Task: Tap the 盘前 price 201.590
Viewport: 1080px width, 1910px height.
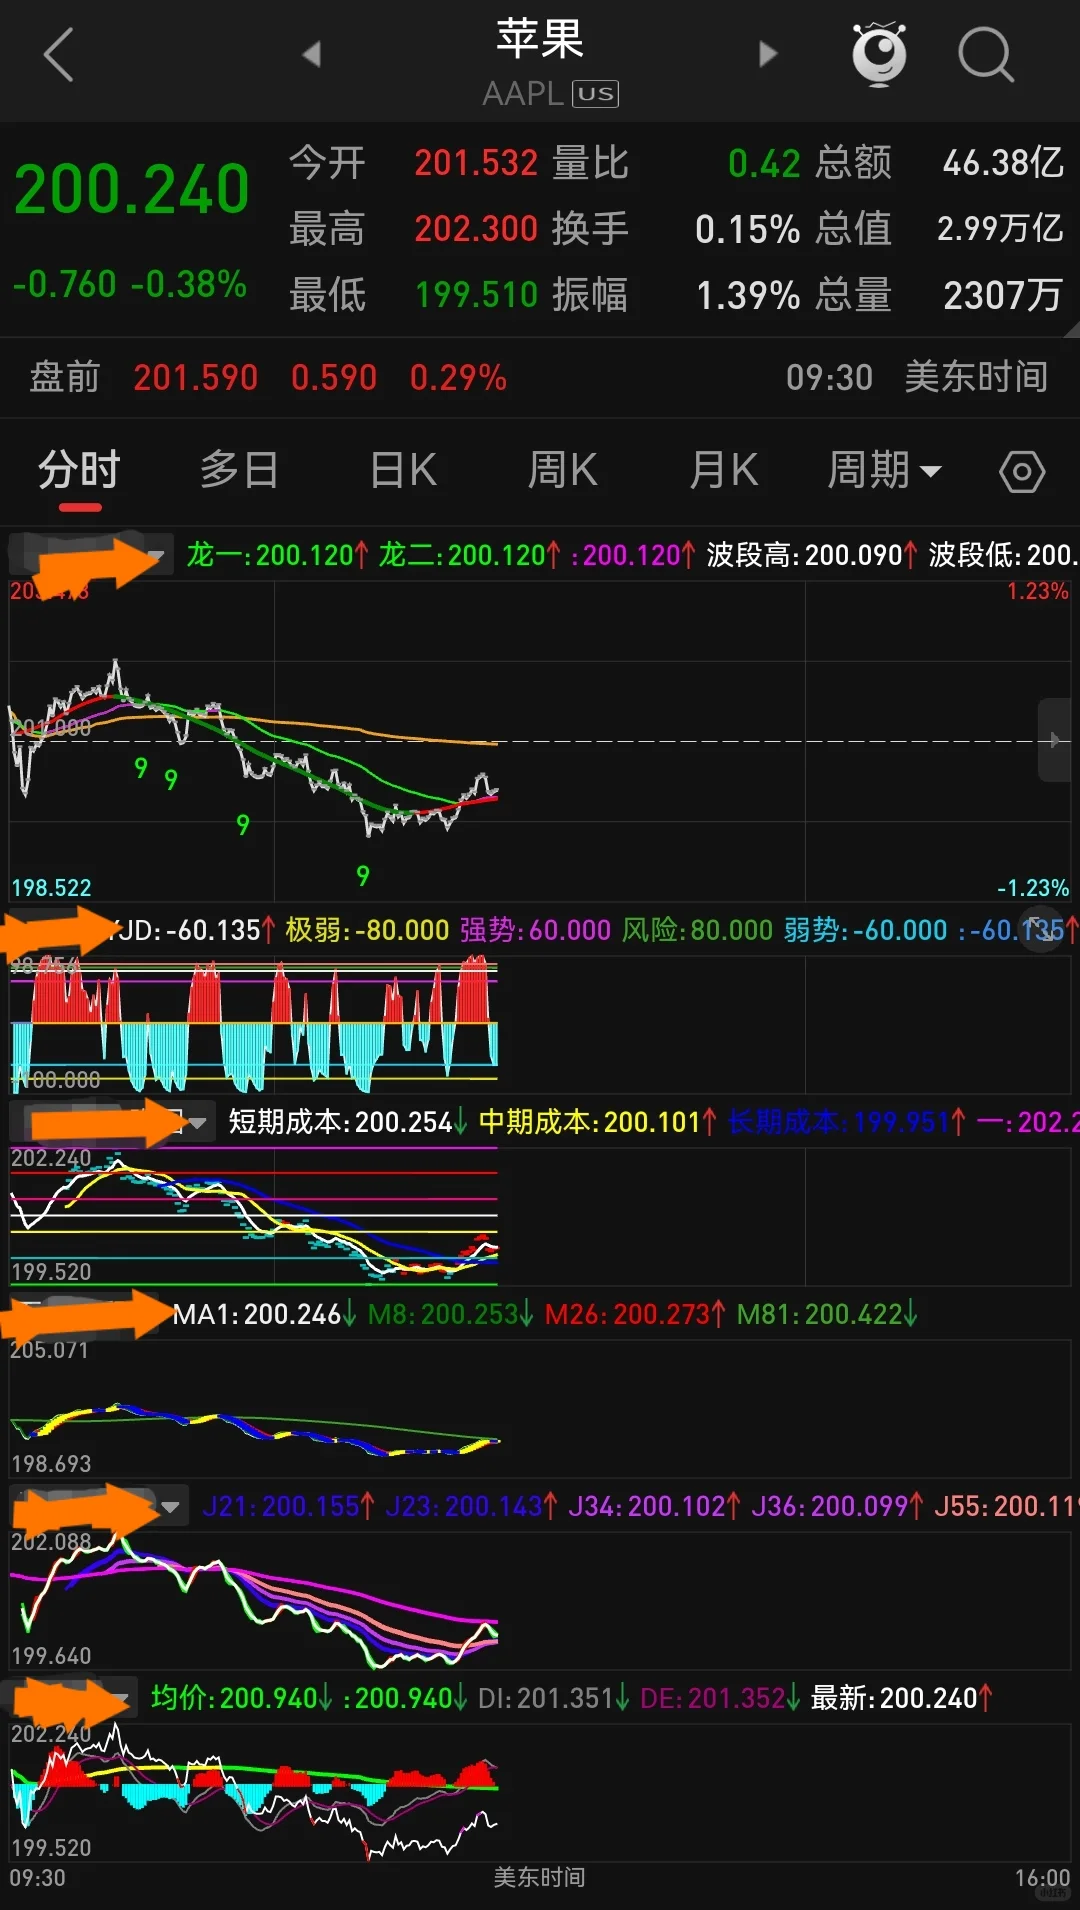Action: pyautogui.click(x=196, y=378)
